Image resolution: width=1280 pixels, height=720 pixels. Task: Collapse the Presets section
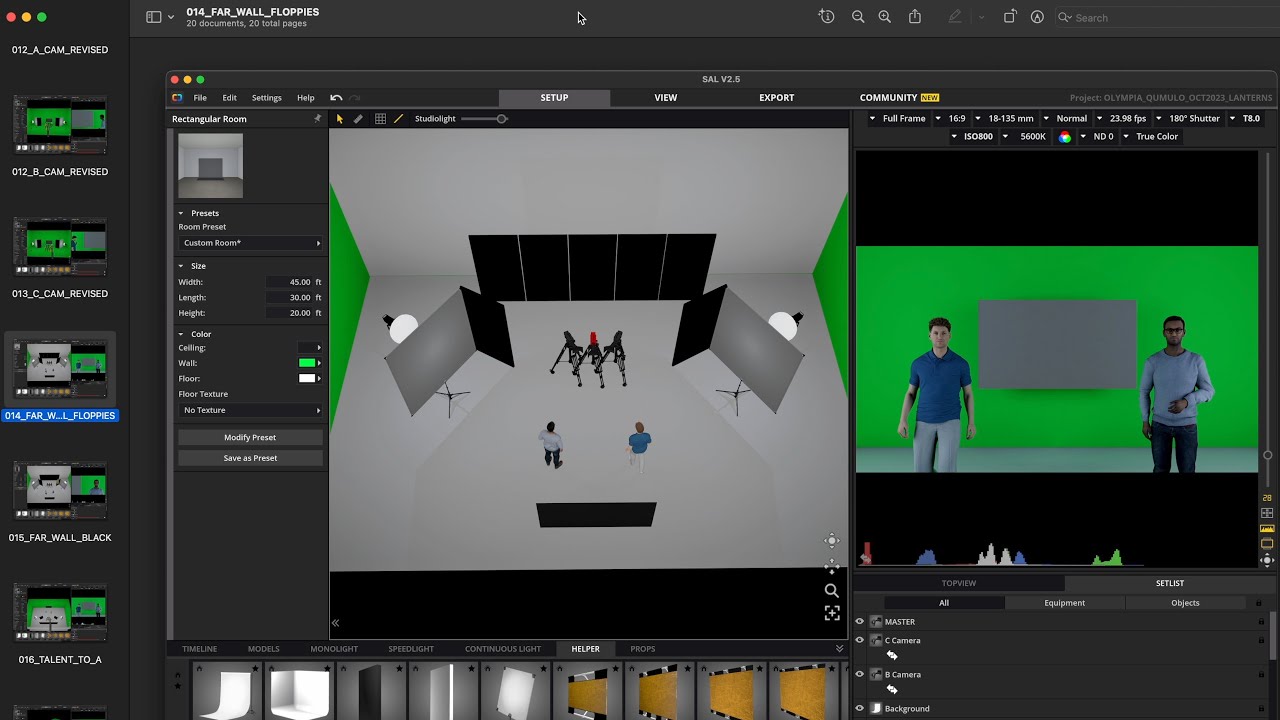click(x=181, y=213)
